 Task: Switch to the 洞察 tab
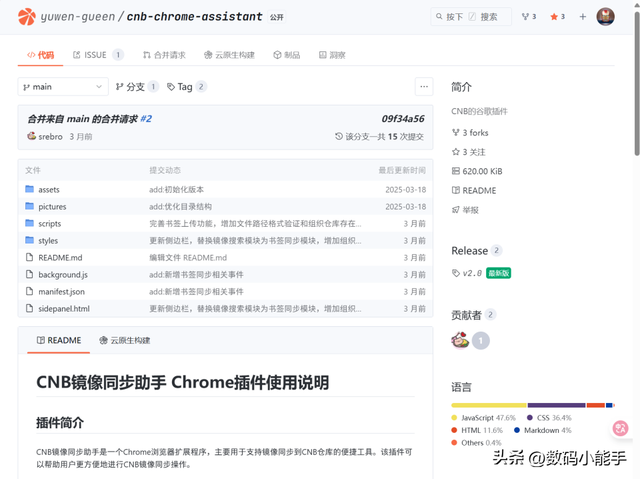332,55
